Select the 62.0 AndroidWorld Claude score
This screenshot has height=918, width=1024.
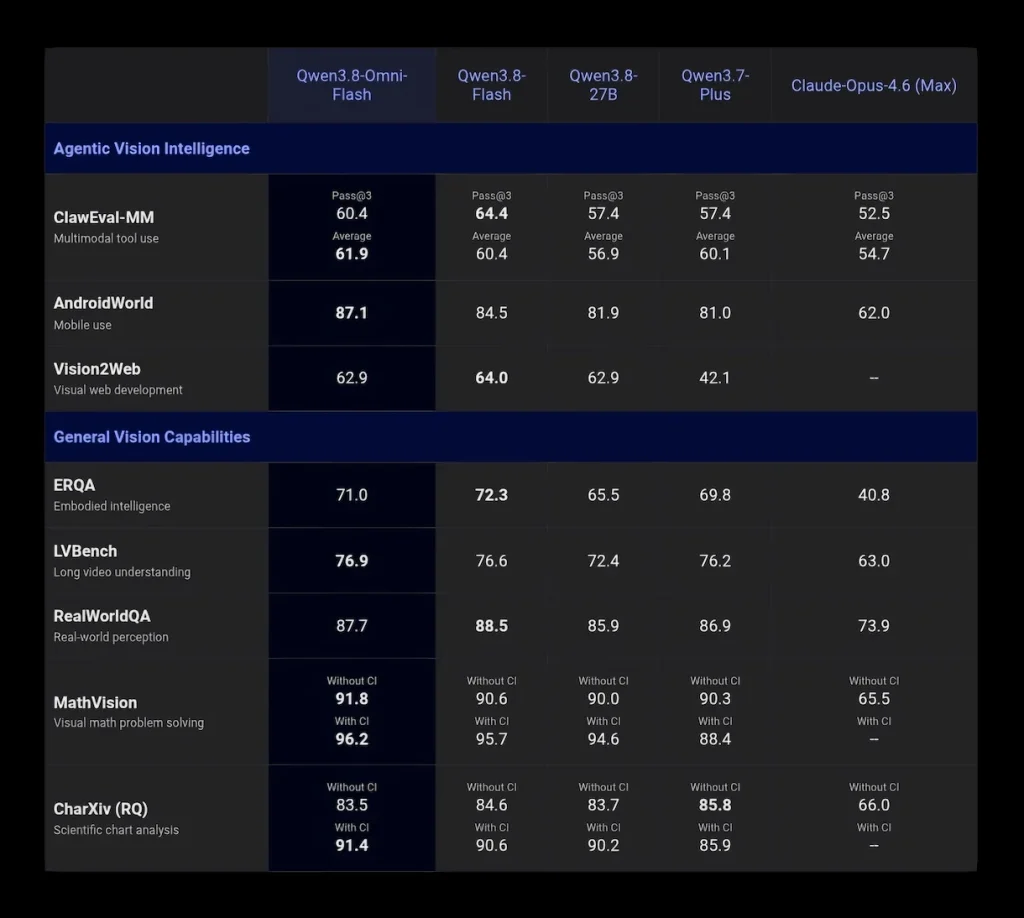873,313
